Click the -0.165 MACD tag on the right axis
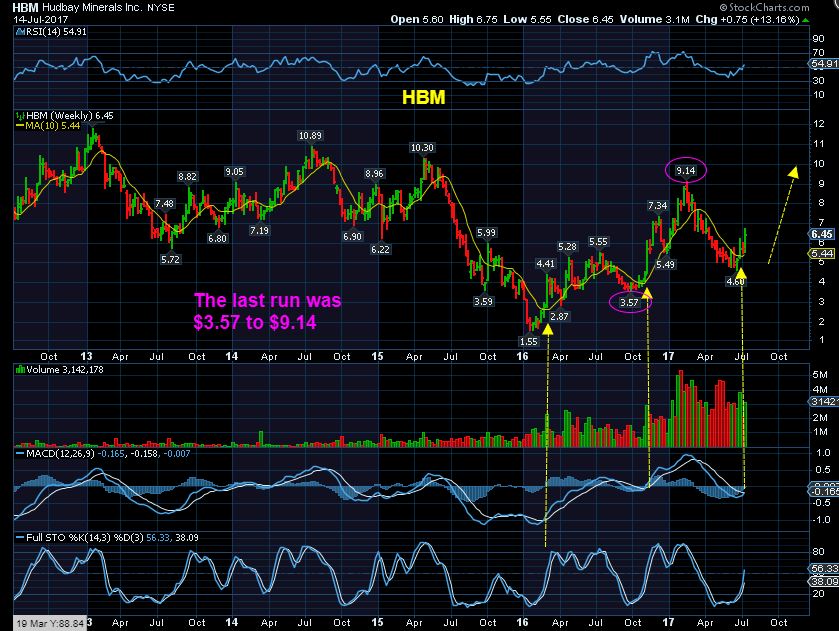The width and height of the screenshot is (839, 631). click(825, 491)
